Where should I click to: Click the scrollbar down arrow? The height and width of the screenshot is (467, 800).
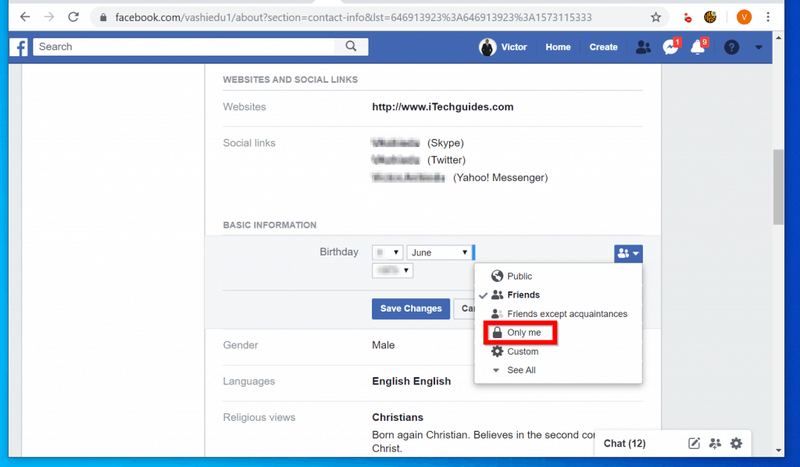tap(778, 451)
